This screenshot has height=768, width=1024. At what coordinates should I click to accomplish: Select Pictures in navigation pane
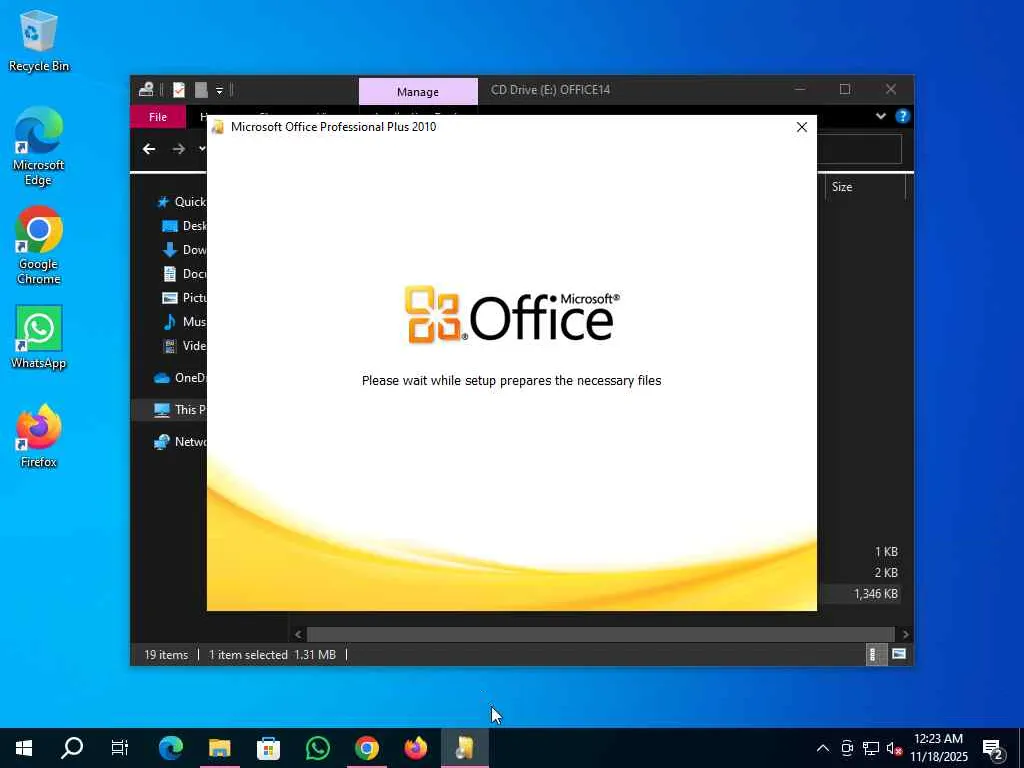(184, 298)
